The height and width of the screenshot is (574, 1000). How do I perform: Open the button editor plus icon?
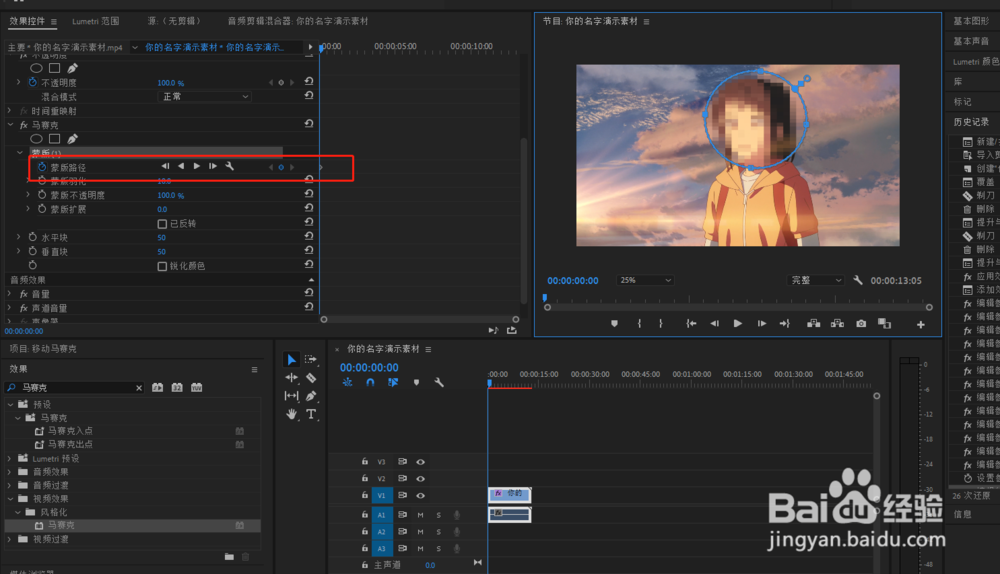[x=921, y=325]
